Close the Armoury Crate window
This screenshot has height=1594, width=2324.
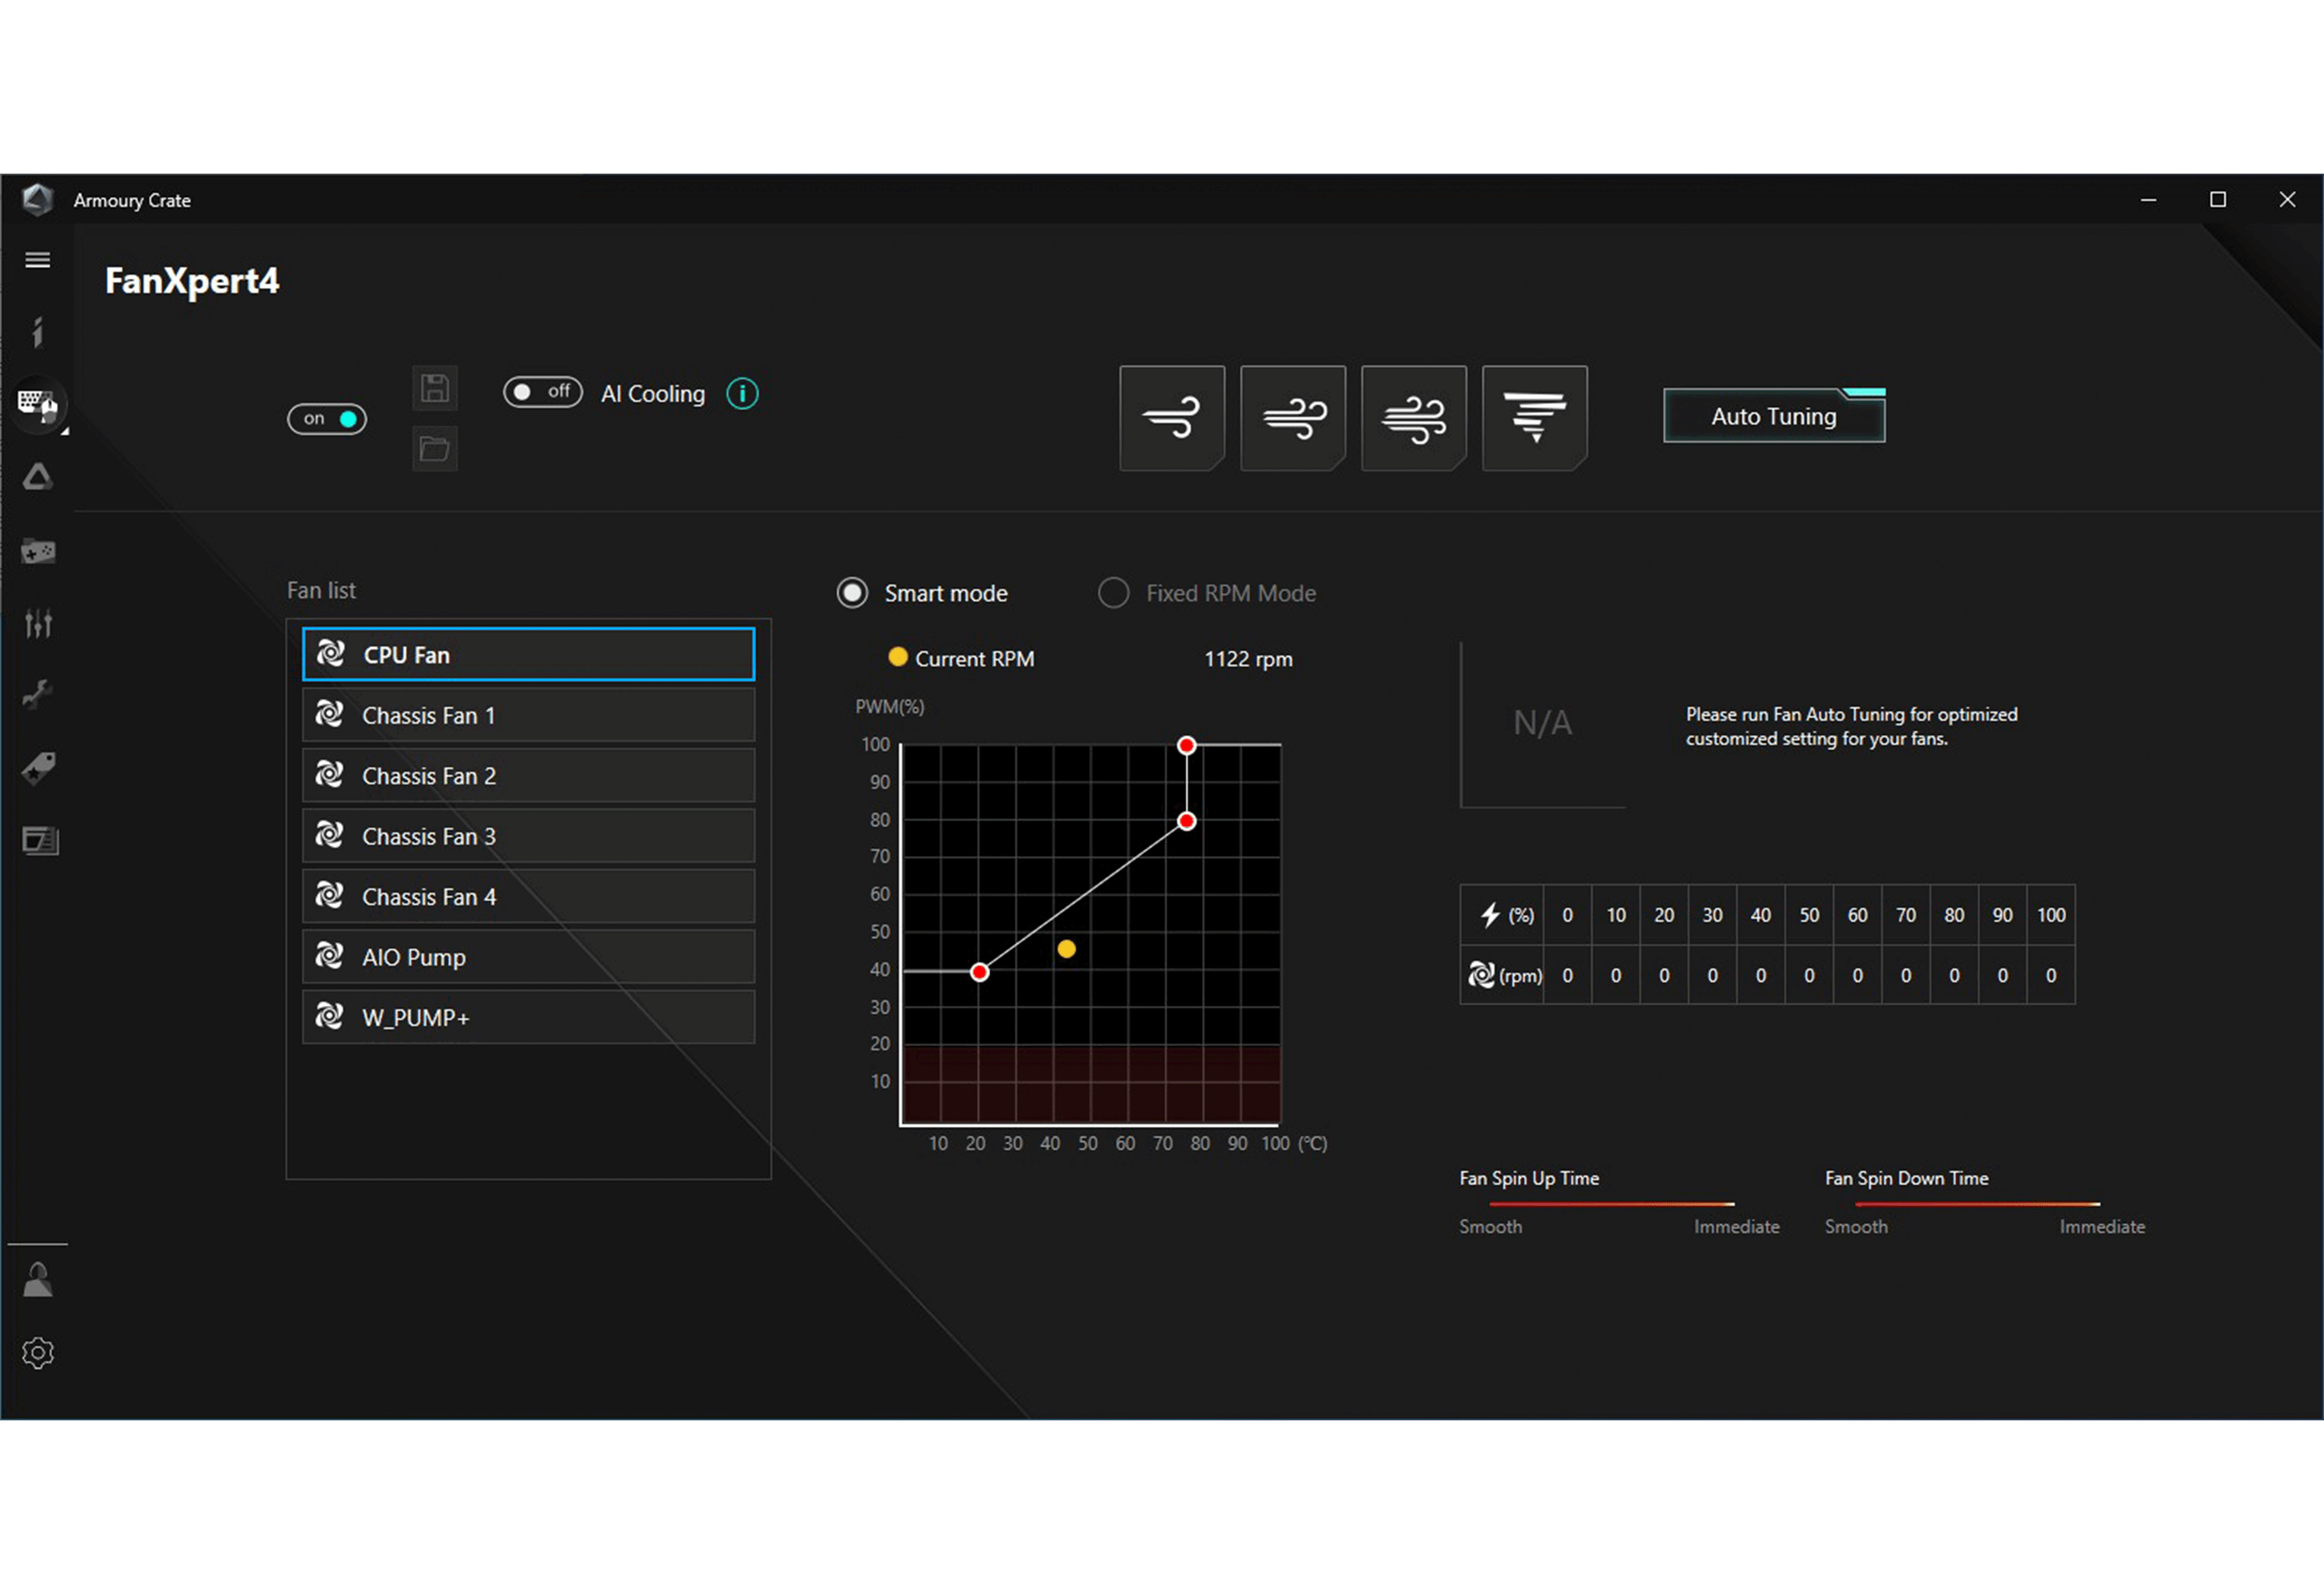pyautogui.click(x=2287, y=200)
